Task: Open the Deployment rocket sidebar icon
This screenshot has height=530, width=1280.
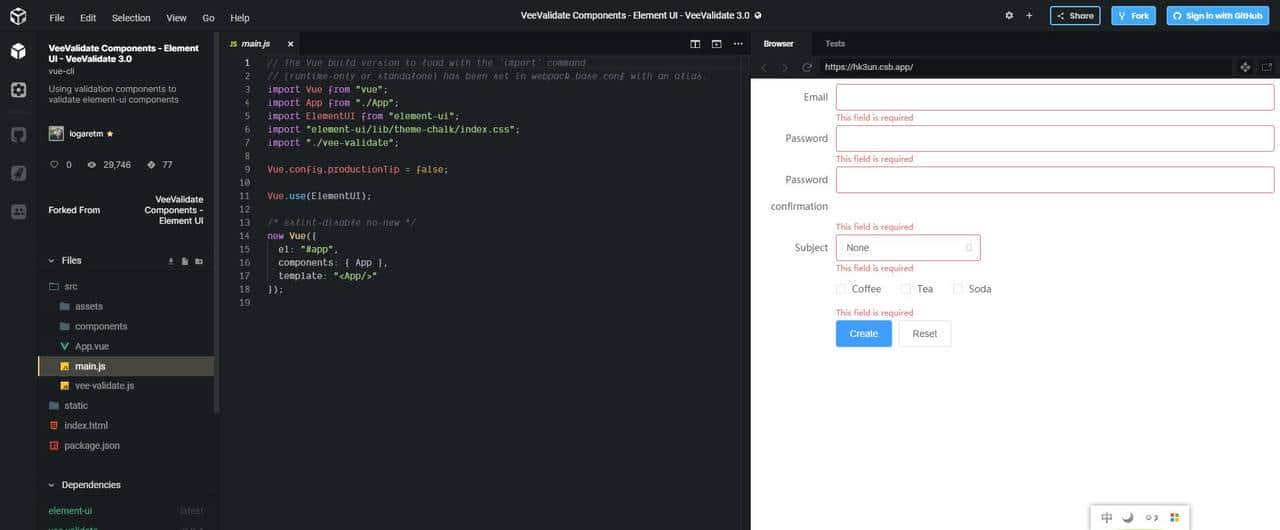Action: [x=18, y=173]
